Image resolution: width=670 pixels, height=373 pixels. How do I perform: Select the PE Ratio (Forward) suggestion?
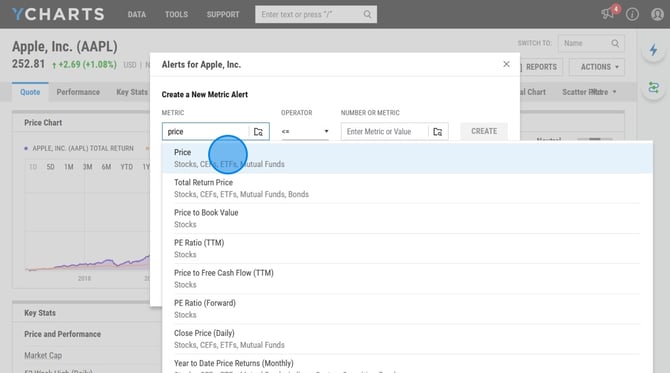(x=407, y=308)
